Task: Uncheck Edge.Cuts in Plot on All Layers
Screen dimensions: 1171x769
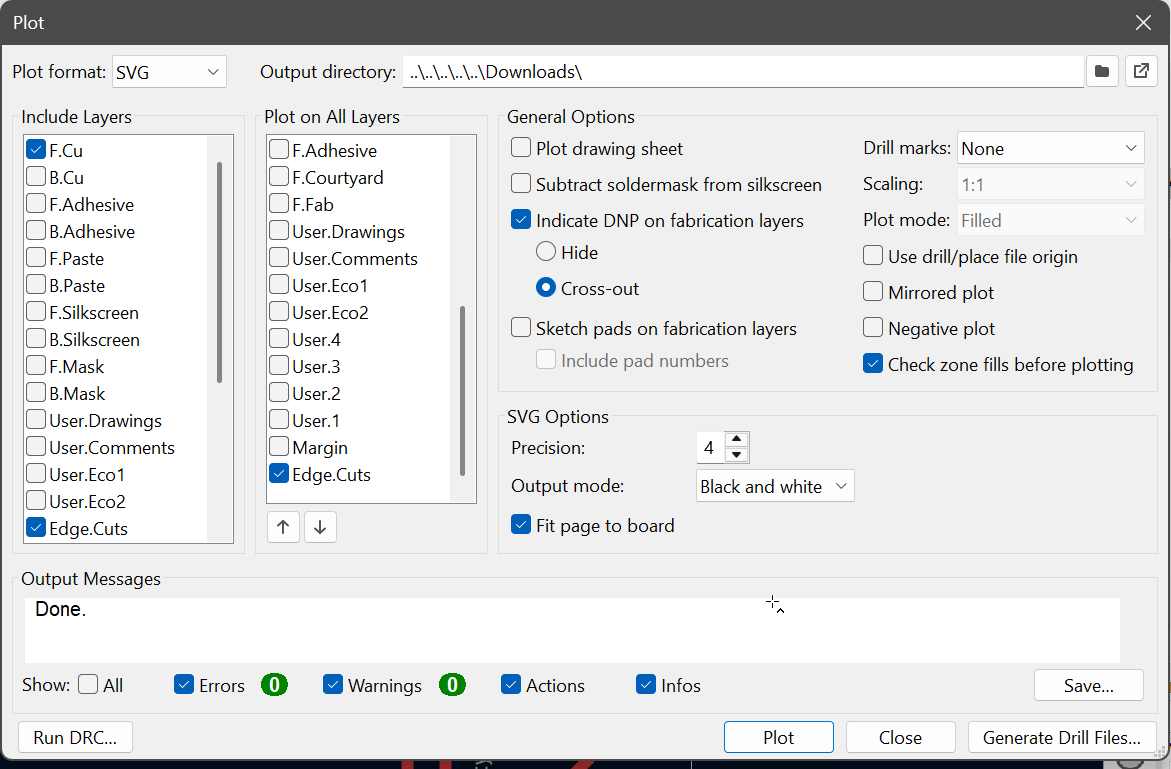Action: click(279, 474)
